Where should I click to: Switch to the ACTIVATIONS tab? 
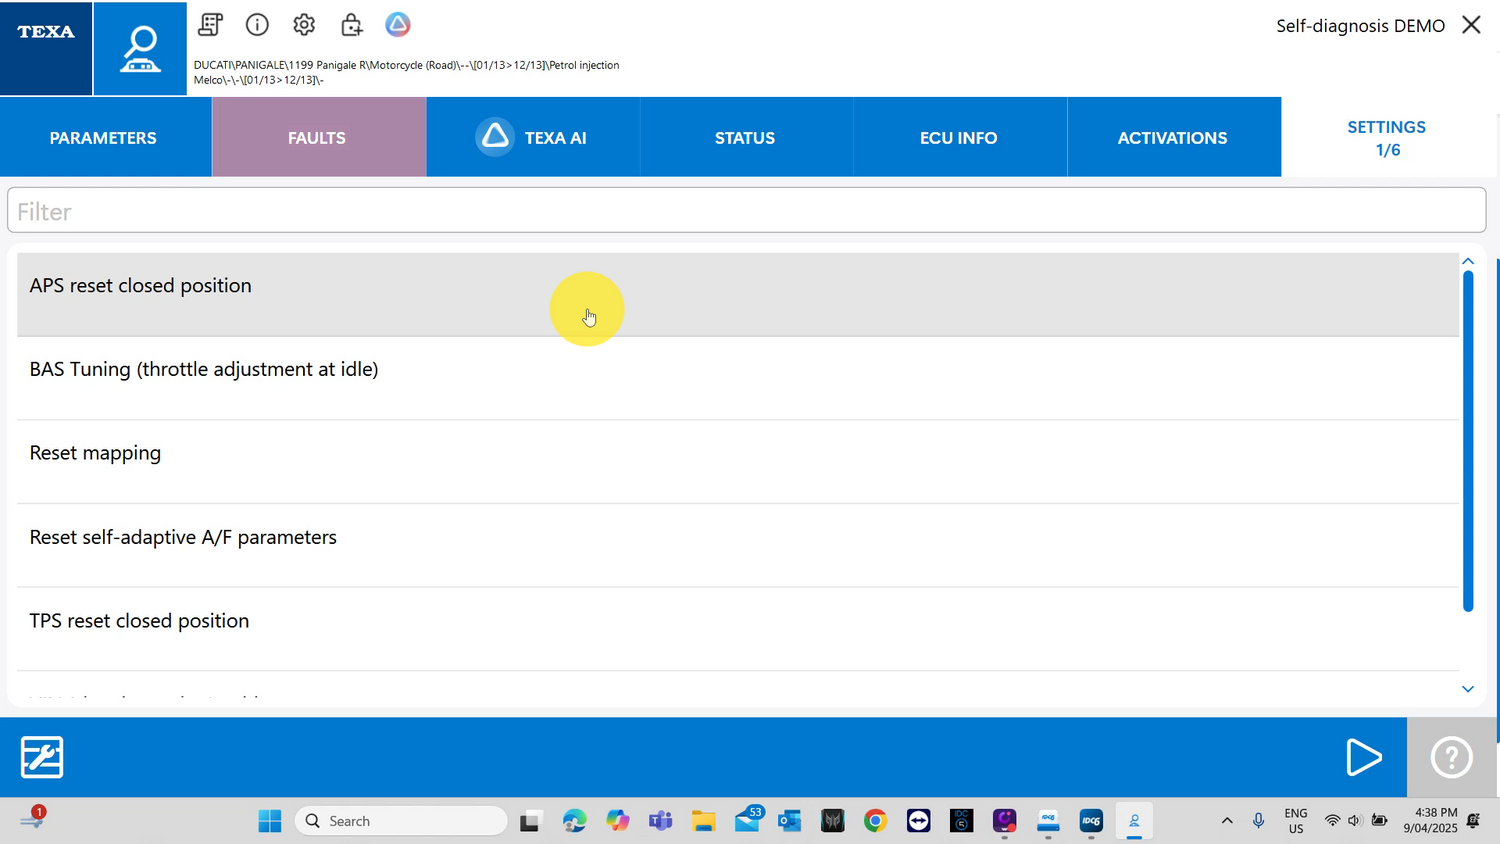[x=1174, y=137]
